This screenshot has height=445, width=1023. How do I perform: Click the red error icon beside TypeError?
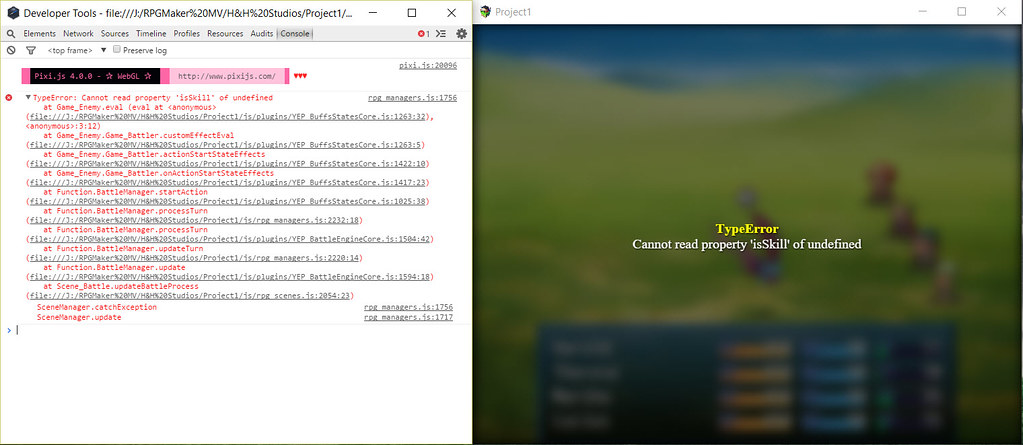[x=8, y=98]
